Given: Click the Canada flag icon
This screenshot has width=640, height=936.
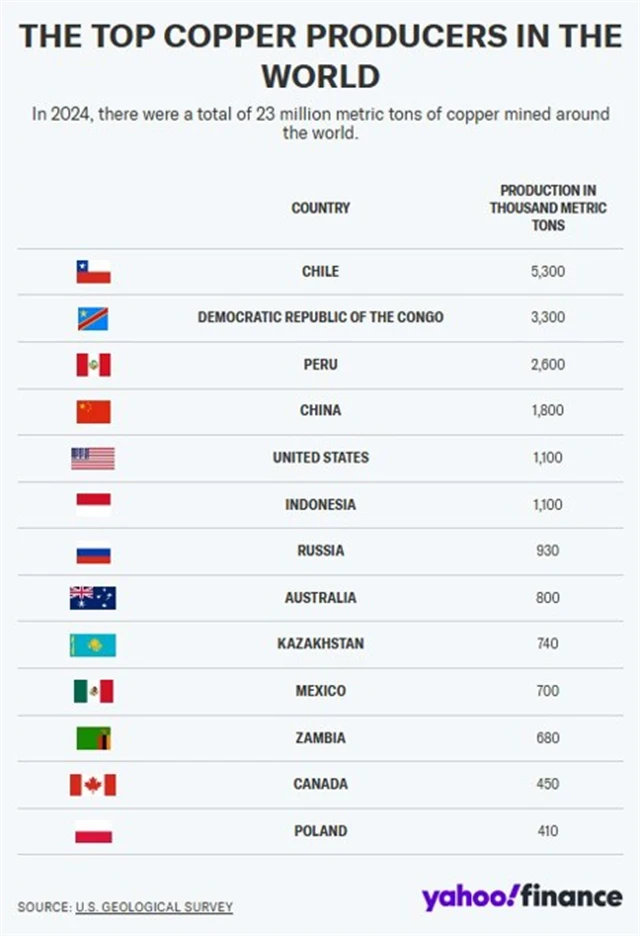Looking at the screenshot, I should click(x=93, y=784).
